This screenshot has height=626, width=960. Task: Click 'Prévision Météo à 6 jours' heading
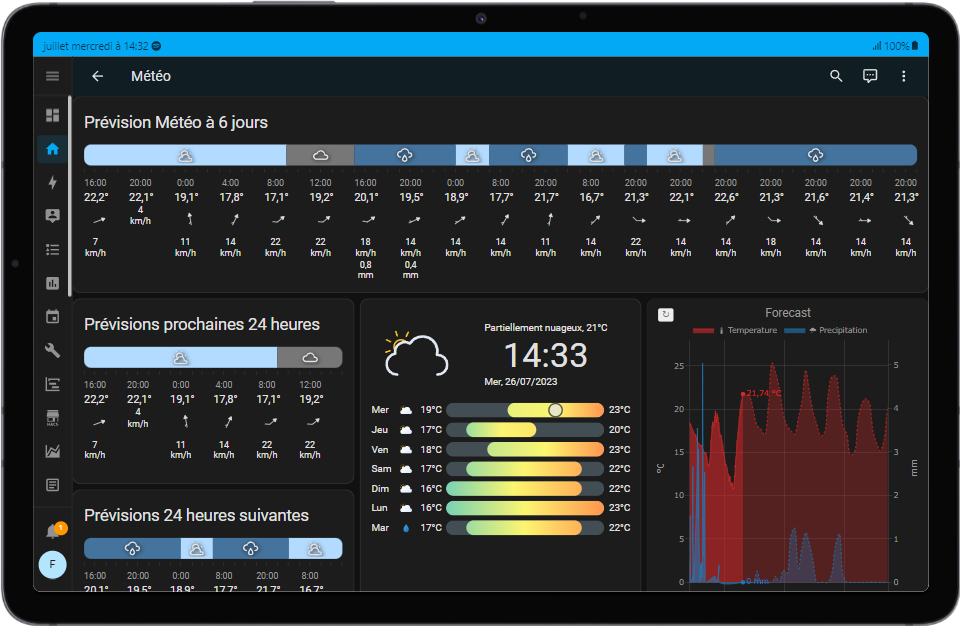176,123
